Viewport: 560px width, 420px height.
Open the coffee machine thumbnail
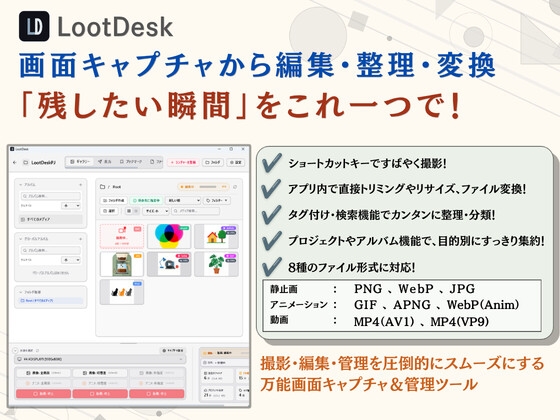coord(122,264)
